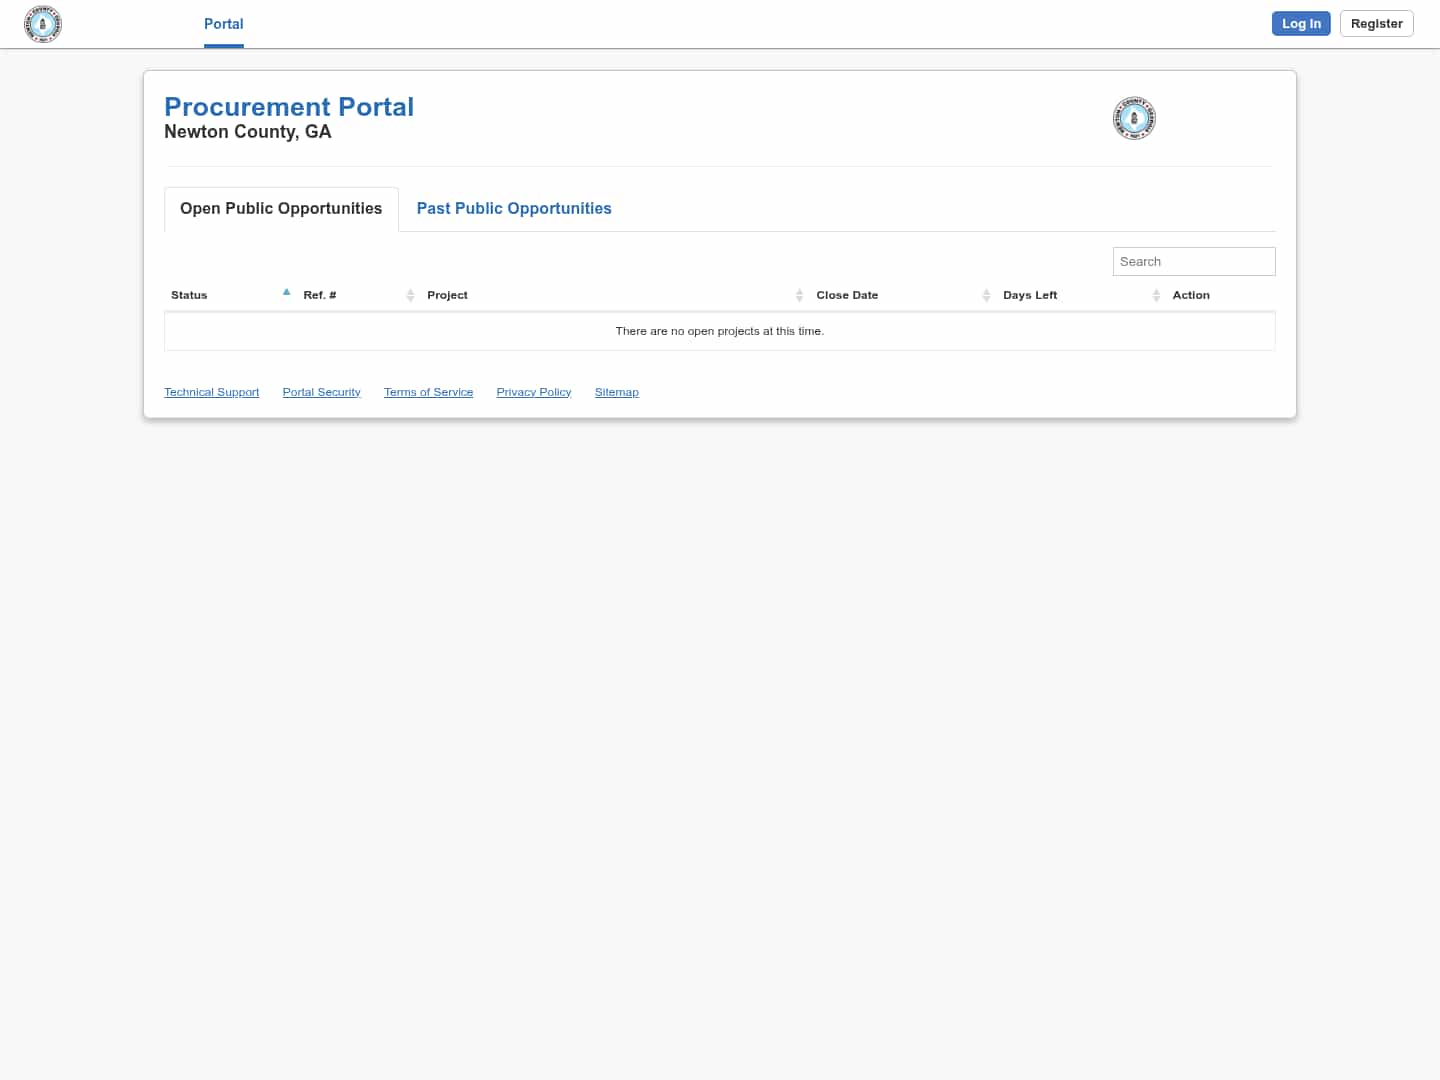
Task: Click the sort arrows on the Days Left column
Action: point(1156,295)
